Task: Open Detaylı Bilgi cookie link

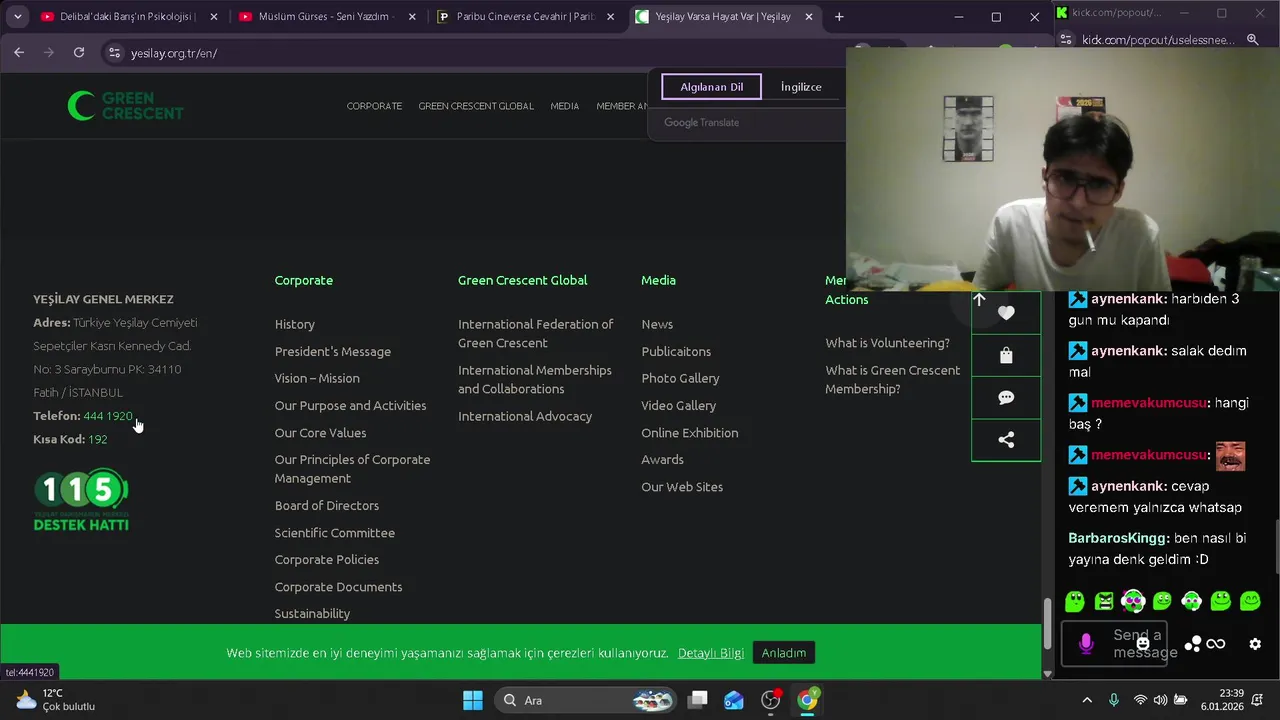Action: click(x=711, y=653)
